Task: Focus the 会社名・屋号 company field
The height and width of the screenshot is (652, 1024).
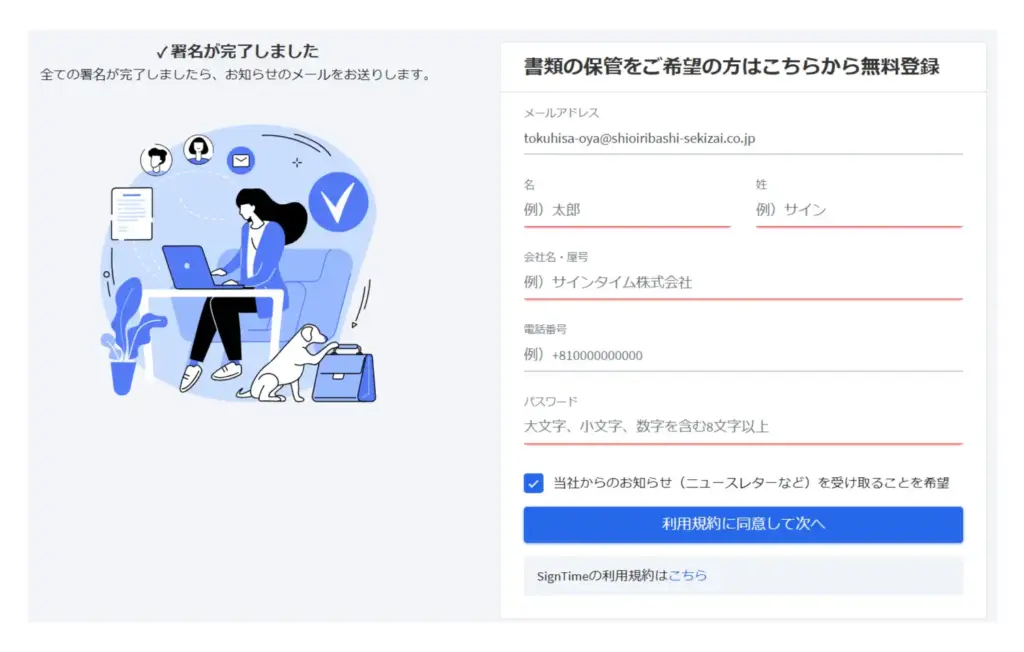Action: coord(743,283)
